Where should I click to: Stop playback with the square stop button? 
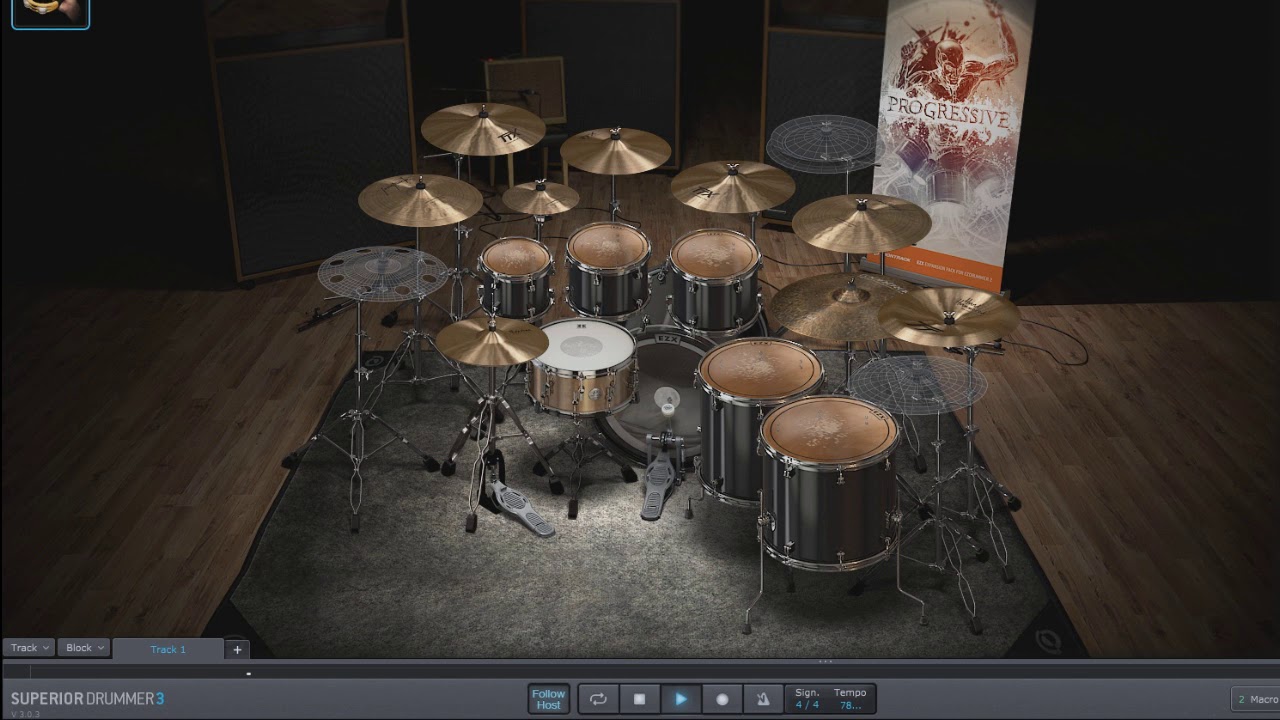639,699
